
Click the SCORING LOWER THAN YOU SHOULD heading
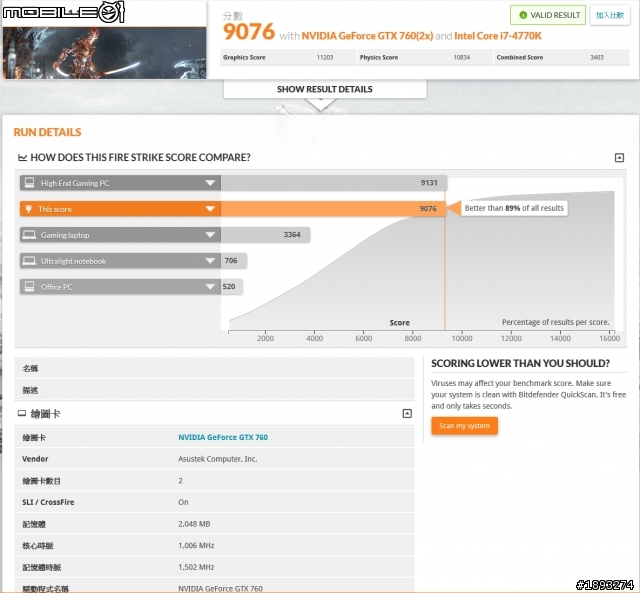pyautogui.click(x=520, y=363)
